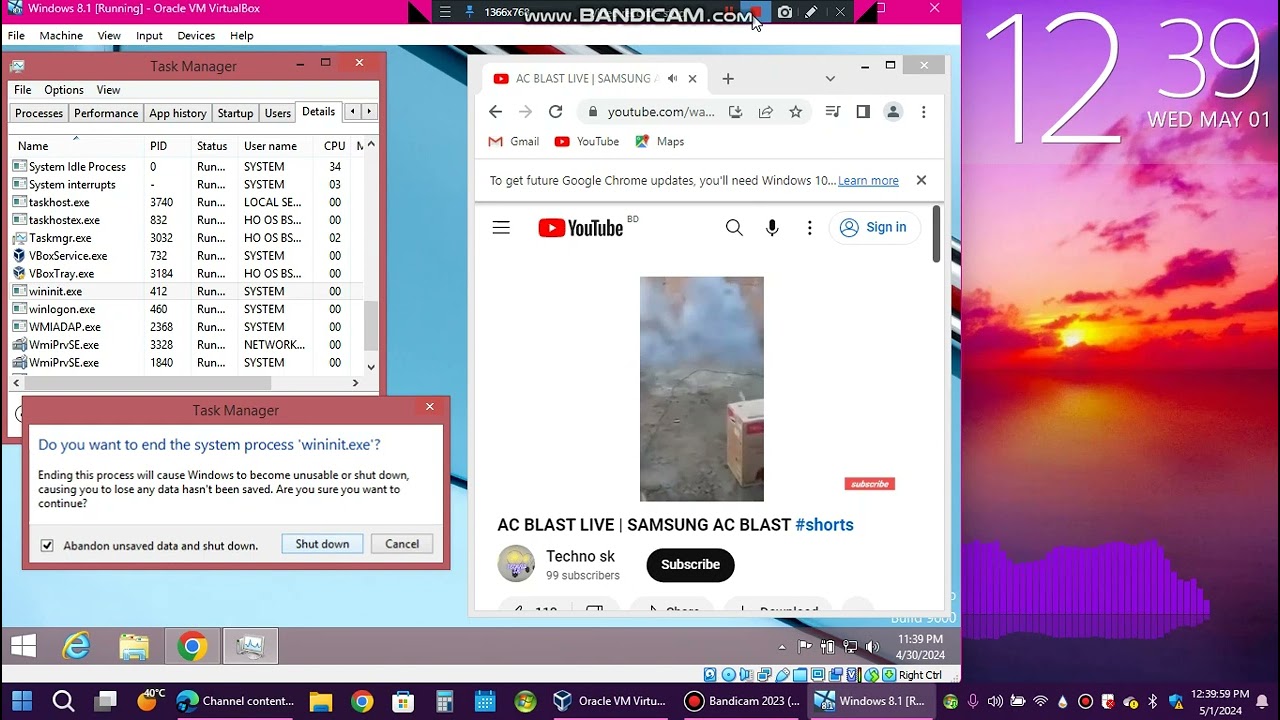Click Bandicam's pencil drawing icon
This screenshot has height=720, width=1280.
point(812,12)
